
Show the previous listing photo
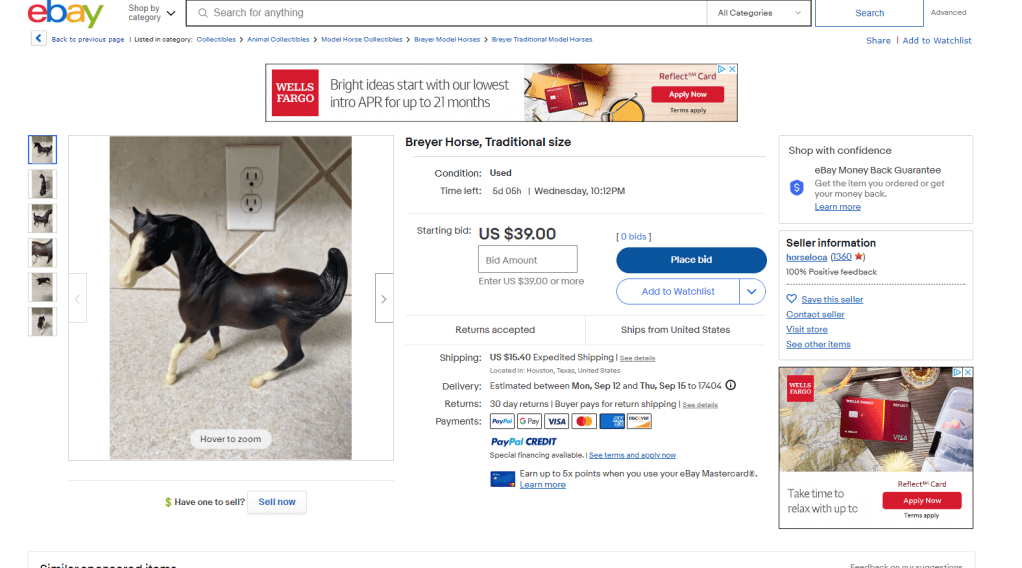pyautogui.click(x=78, y=298)
